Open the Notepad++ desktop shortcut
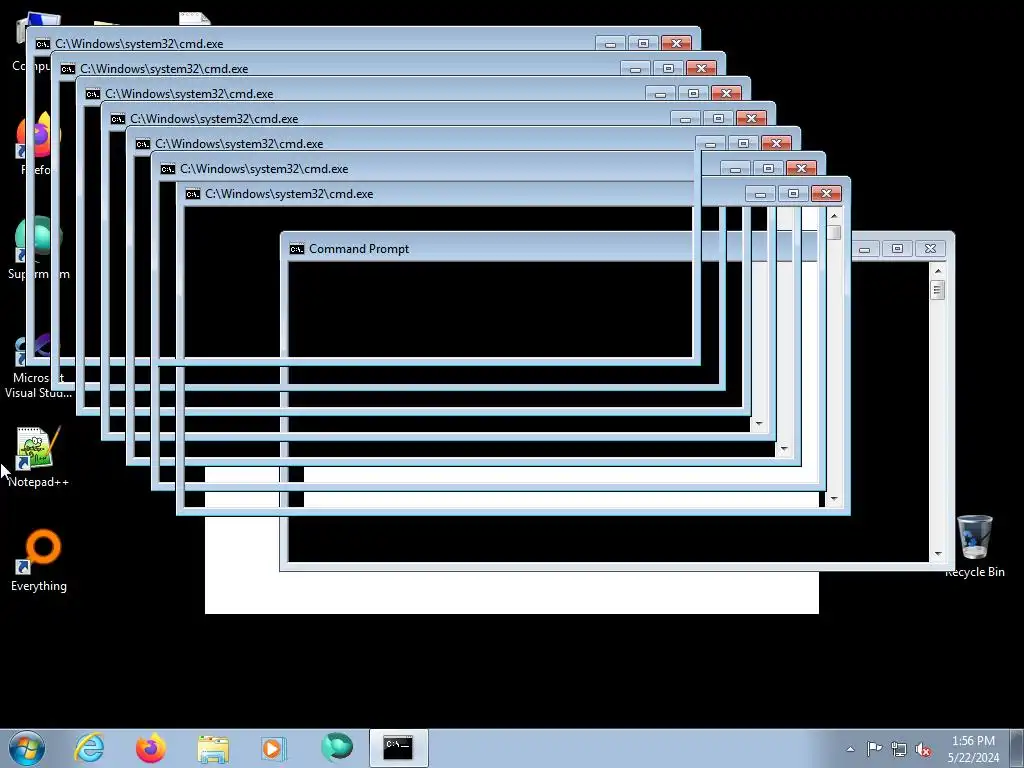The height and width of the screenshot is (768, 1024). click(x=38, y=457)
